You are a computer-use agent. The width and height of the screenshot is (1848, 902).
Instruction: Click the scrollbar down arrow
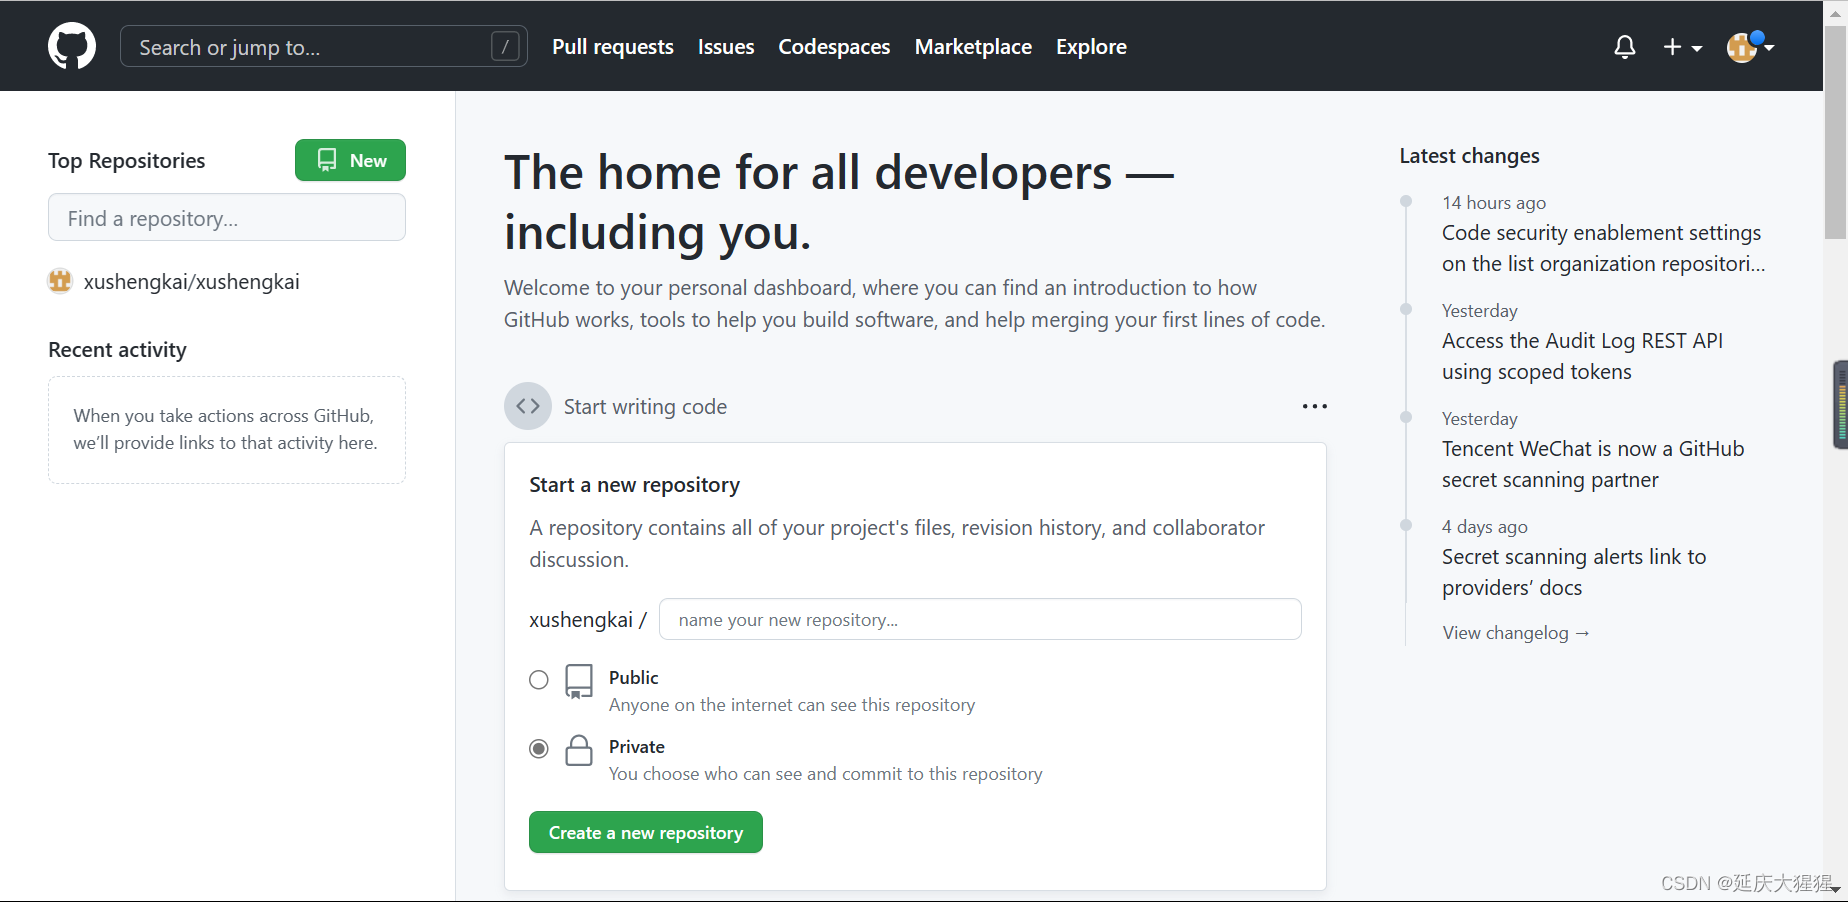(x=1835, y=889)
